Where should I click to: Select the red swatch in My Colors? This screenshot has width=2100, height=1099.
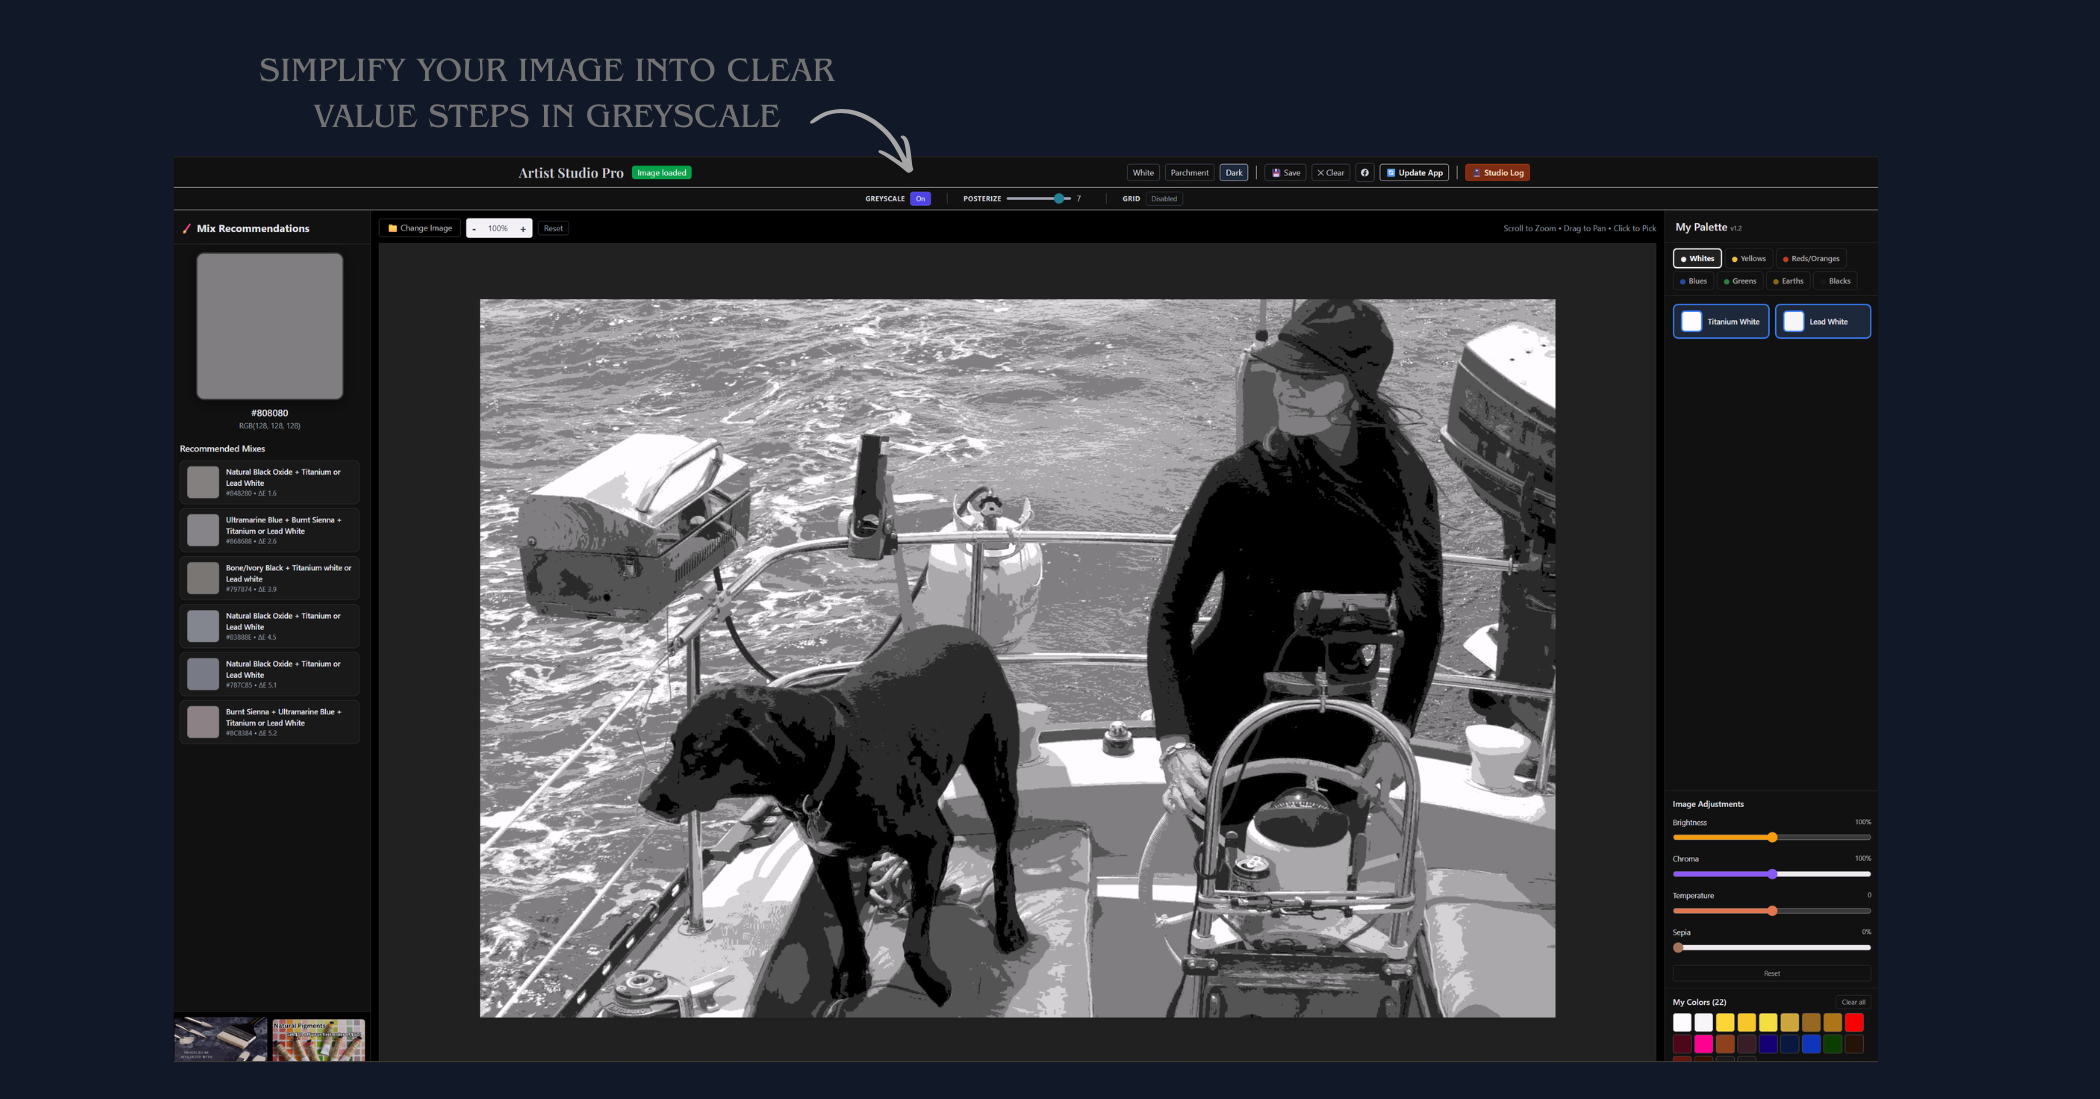[x=1854, y=1022]
